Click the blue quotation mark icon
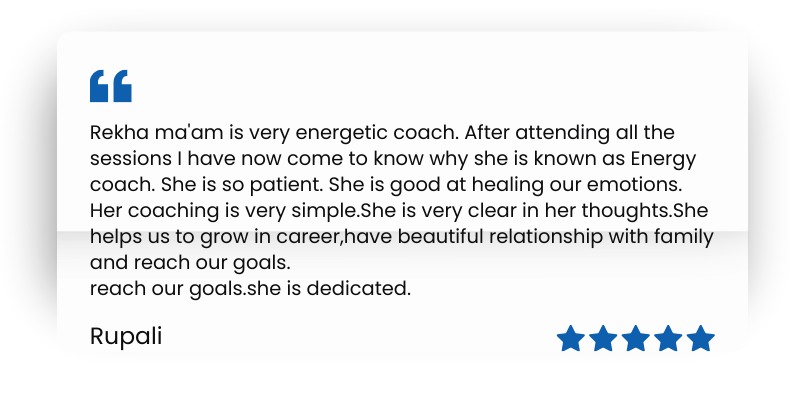This screenshot has height=402, width=790. (110, 86)
